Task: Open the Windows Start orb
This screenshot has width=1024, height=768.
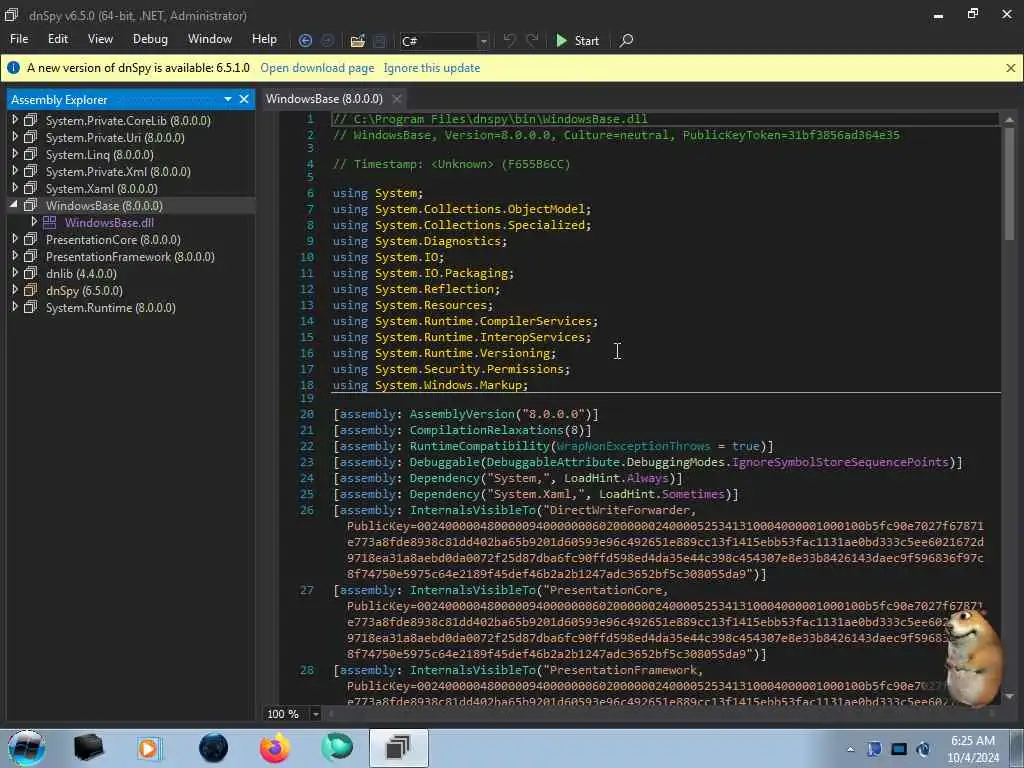Action: click(26, 748)
